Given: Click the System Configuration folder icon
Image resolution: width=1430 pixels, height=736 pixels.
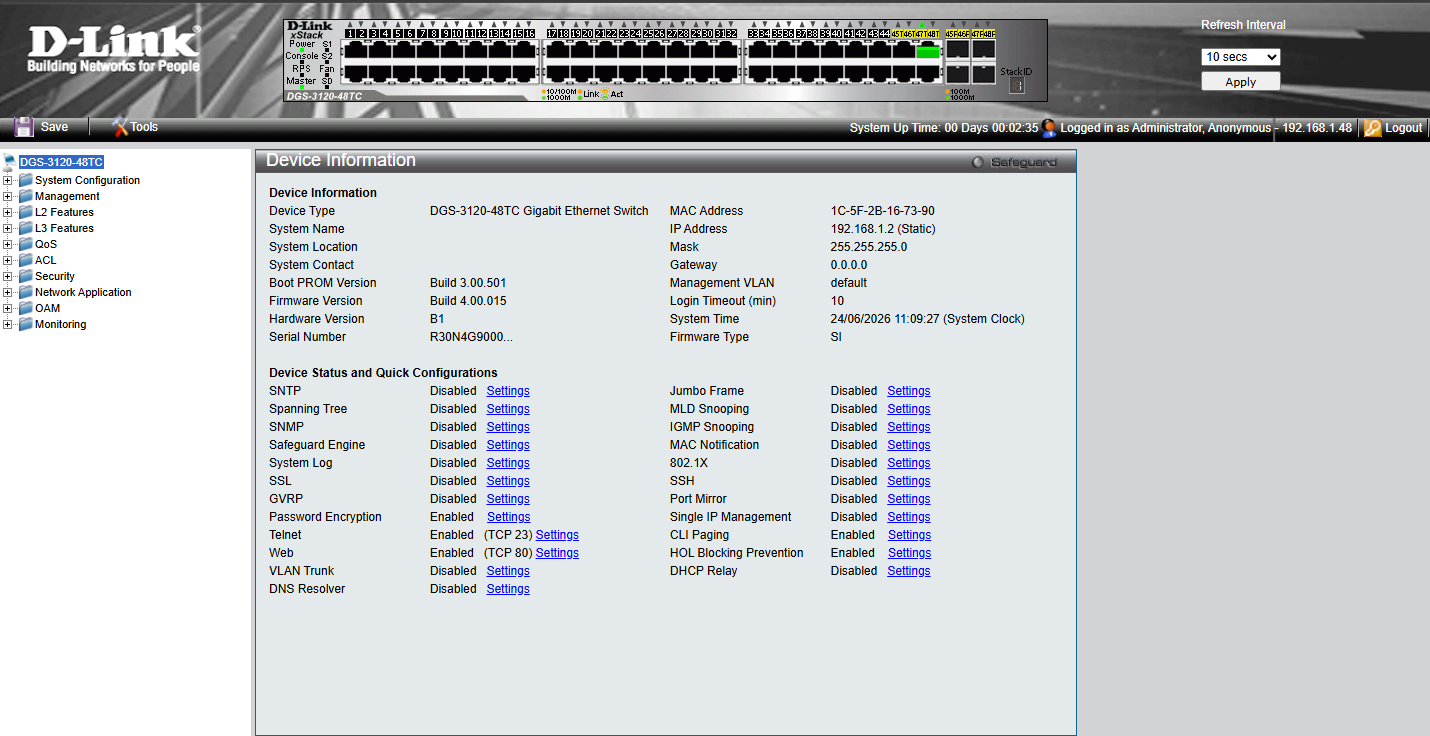Looking at the screenshot, I should coord(26,180).
